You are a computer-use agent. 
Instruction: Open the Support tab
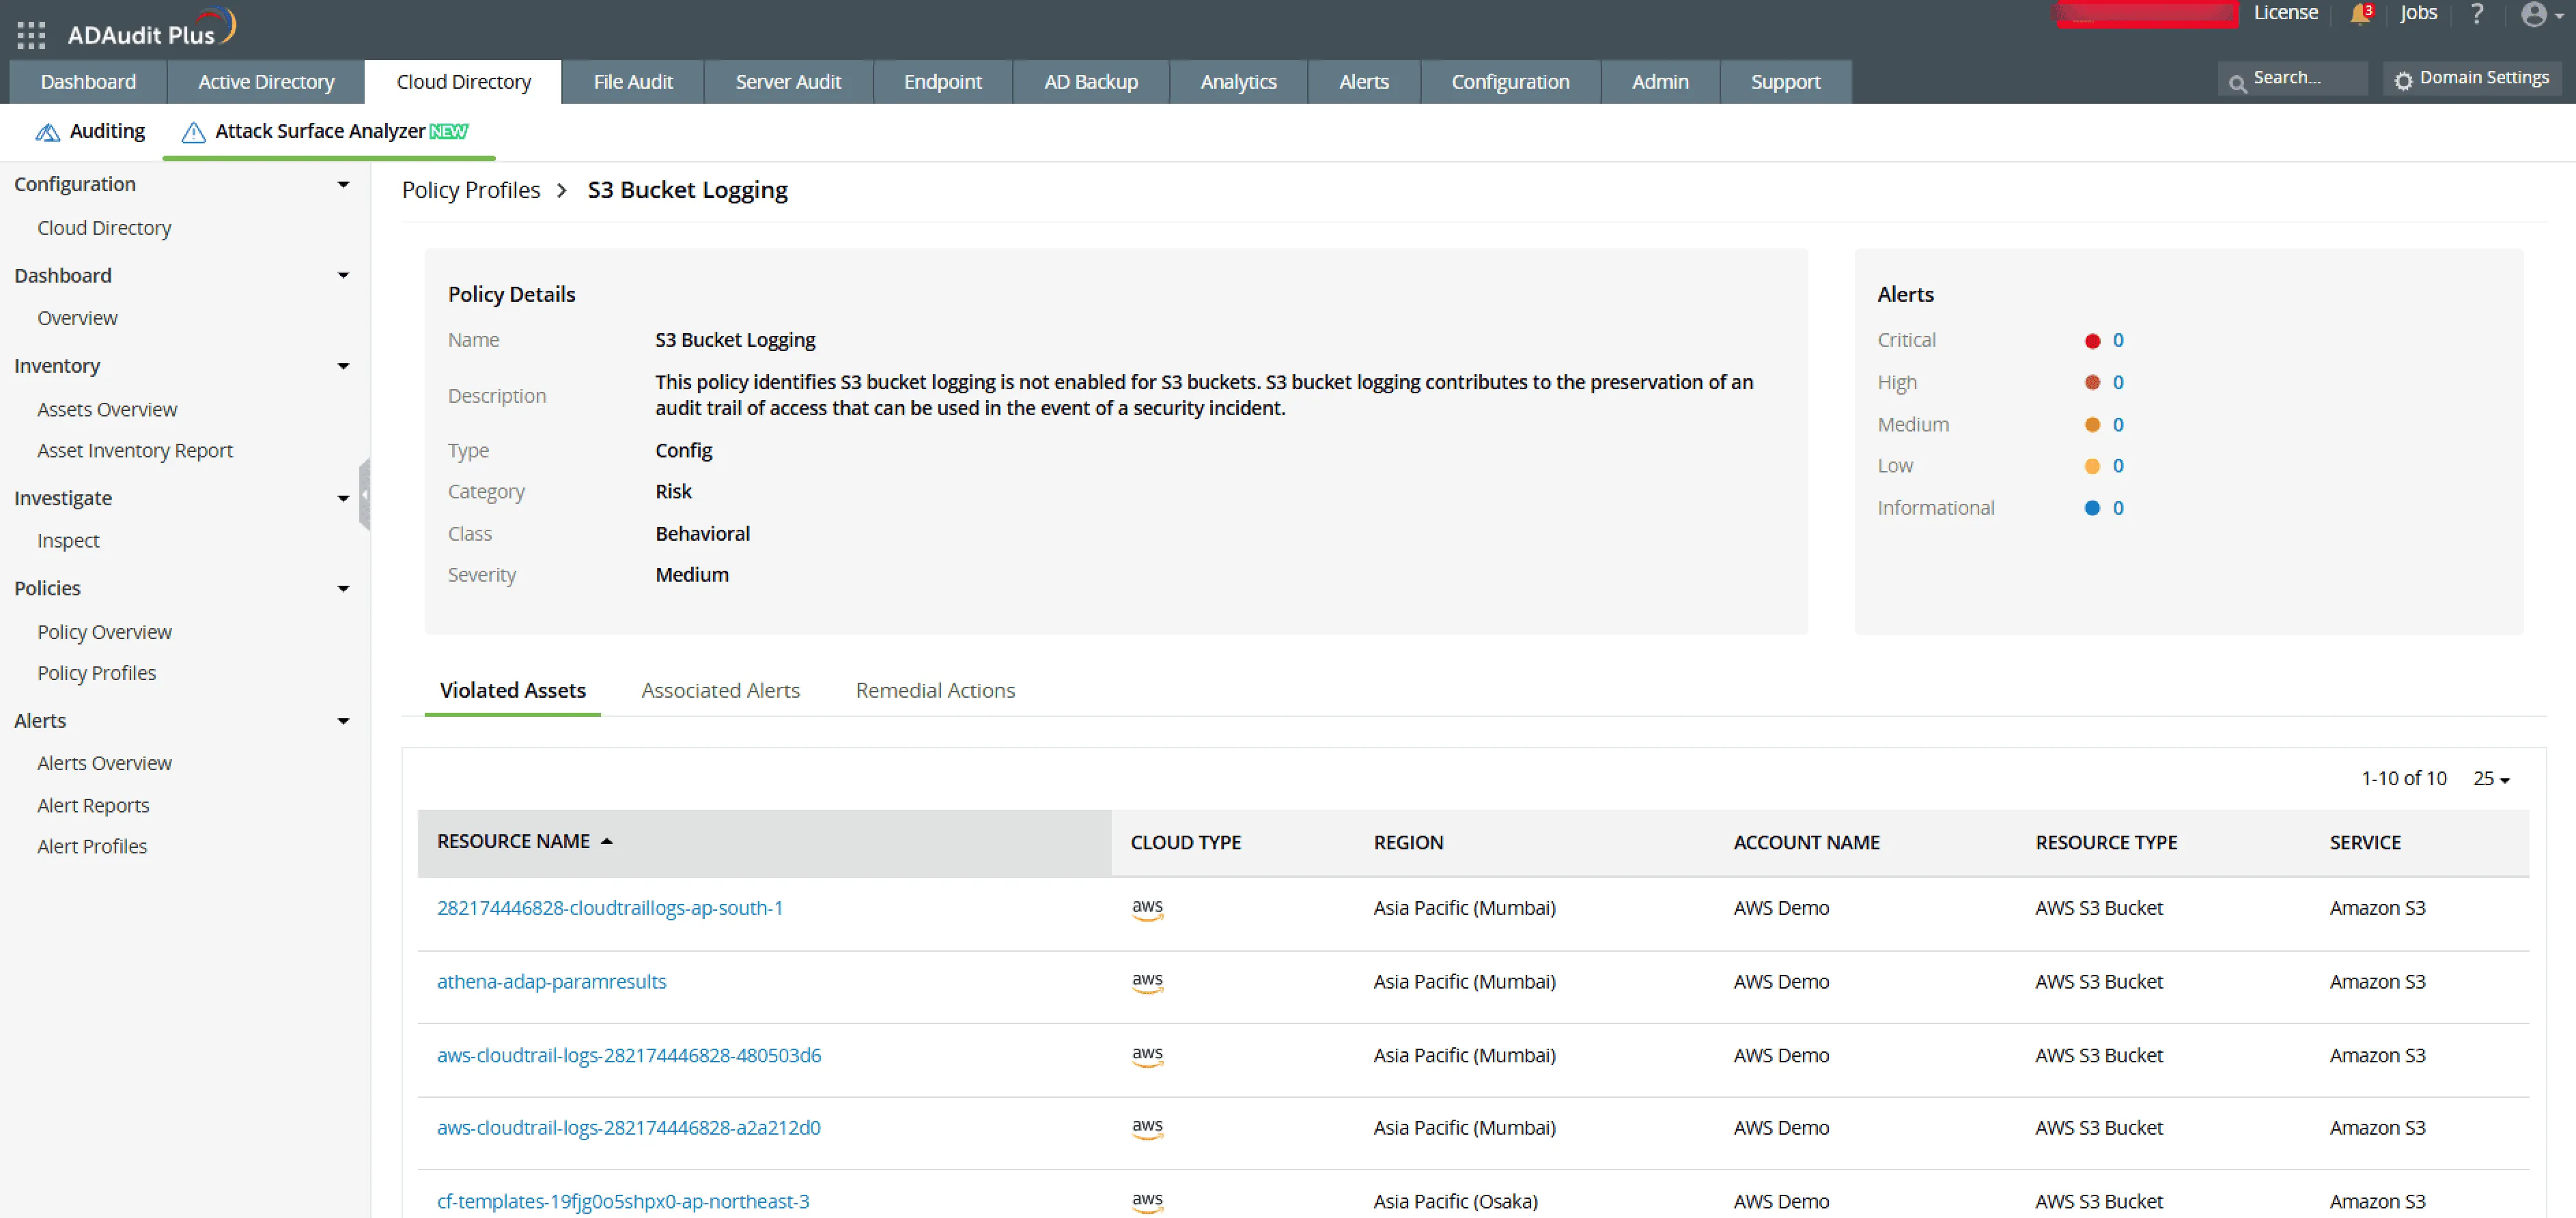tap(1785, 82)
